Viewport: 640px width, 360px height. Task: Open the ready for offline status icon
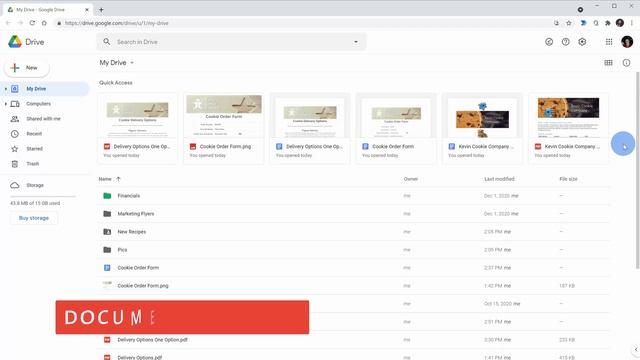tap(549, 42)
